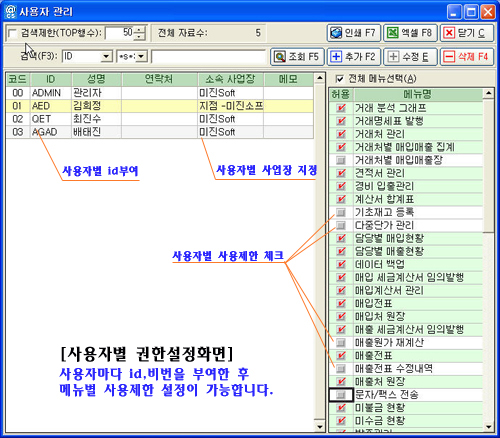Select the user row 최진수
The width and height of the screenshot is (500, 438).
pos(160,119)
